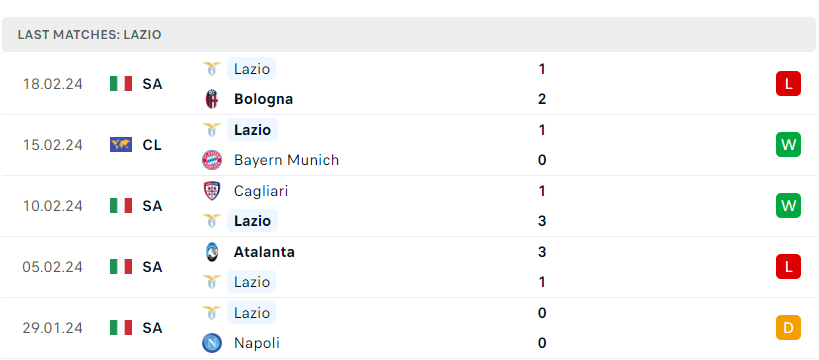Click the CL competition label
The image size is (819, 360).
(152, 145)
